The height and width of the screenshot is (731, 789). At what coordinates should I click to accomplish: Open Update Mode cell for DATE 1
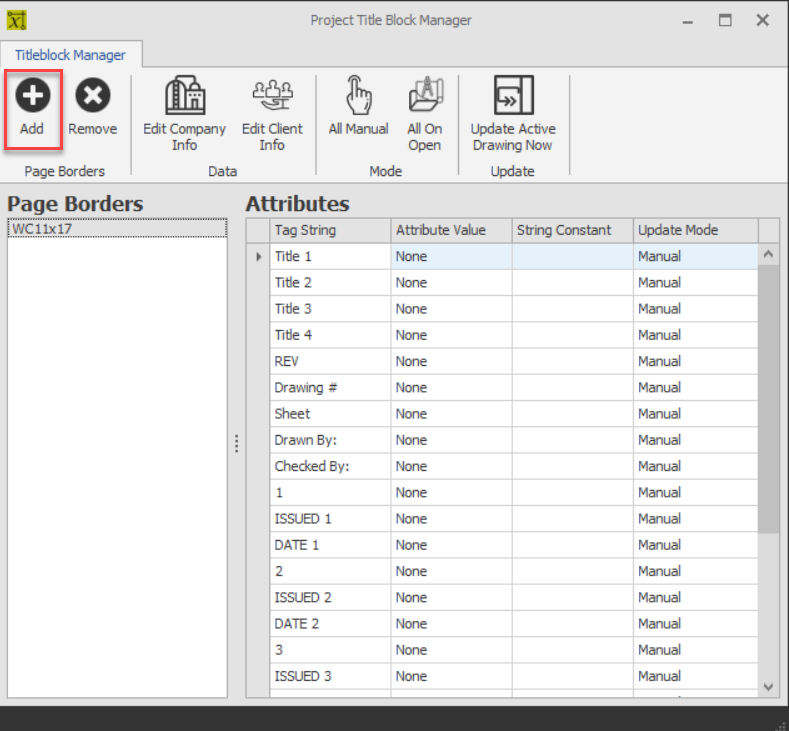coord(696,545)
